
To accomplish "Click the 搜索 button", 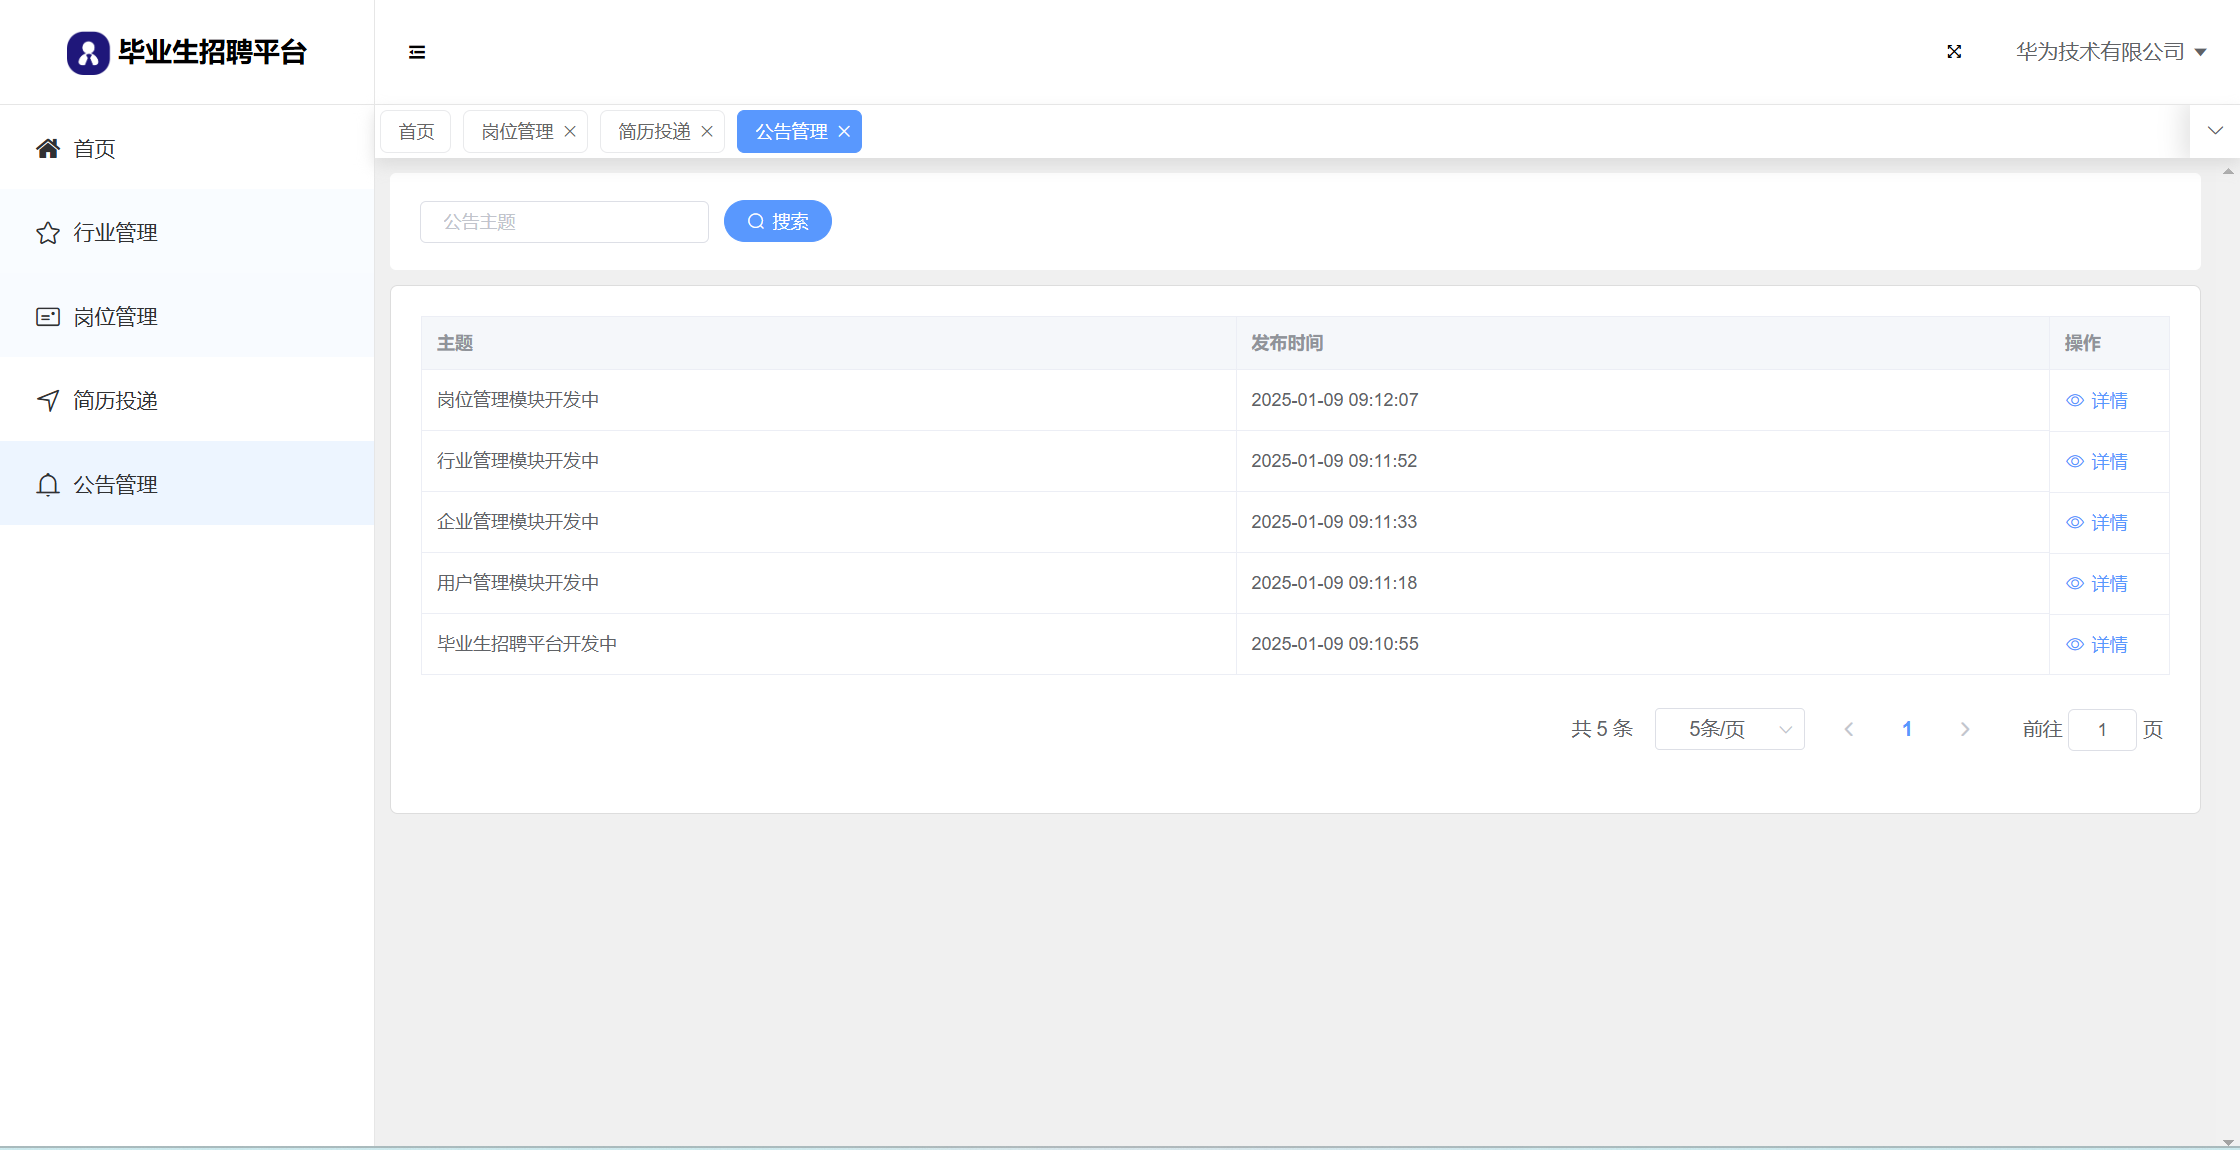I will [x=777, y=221].
